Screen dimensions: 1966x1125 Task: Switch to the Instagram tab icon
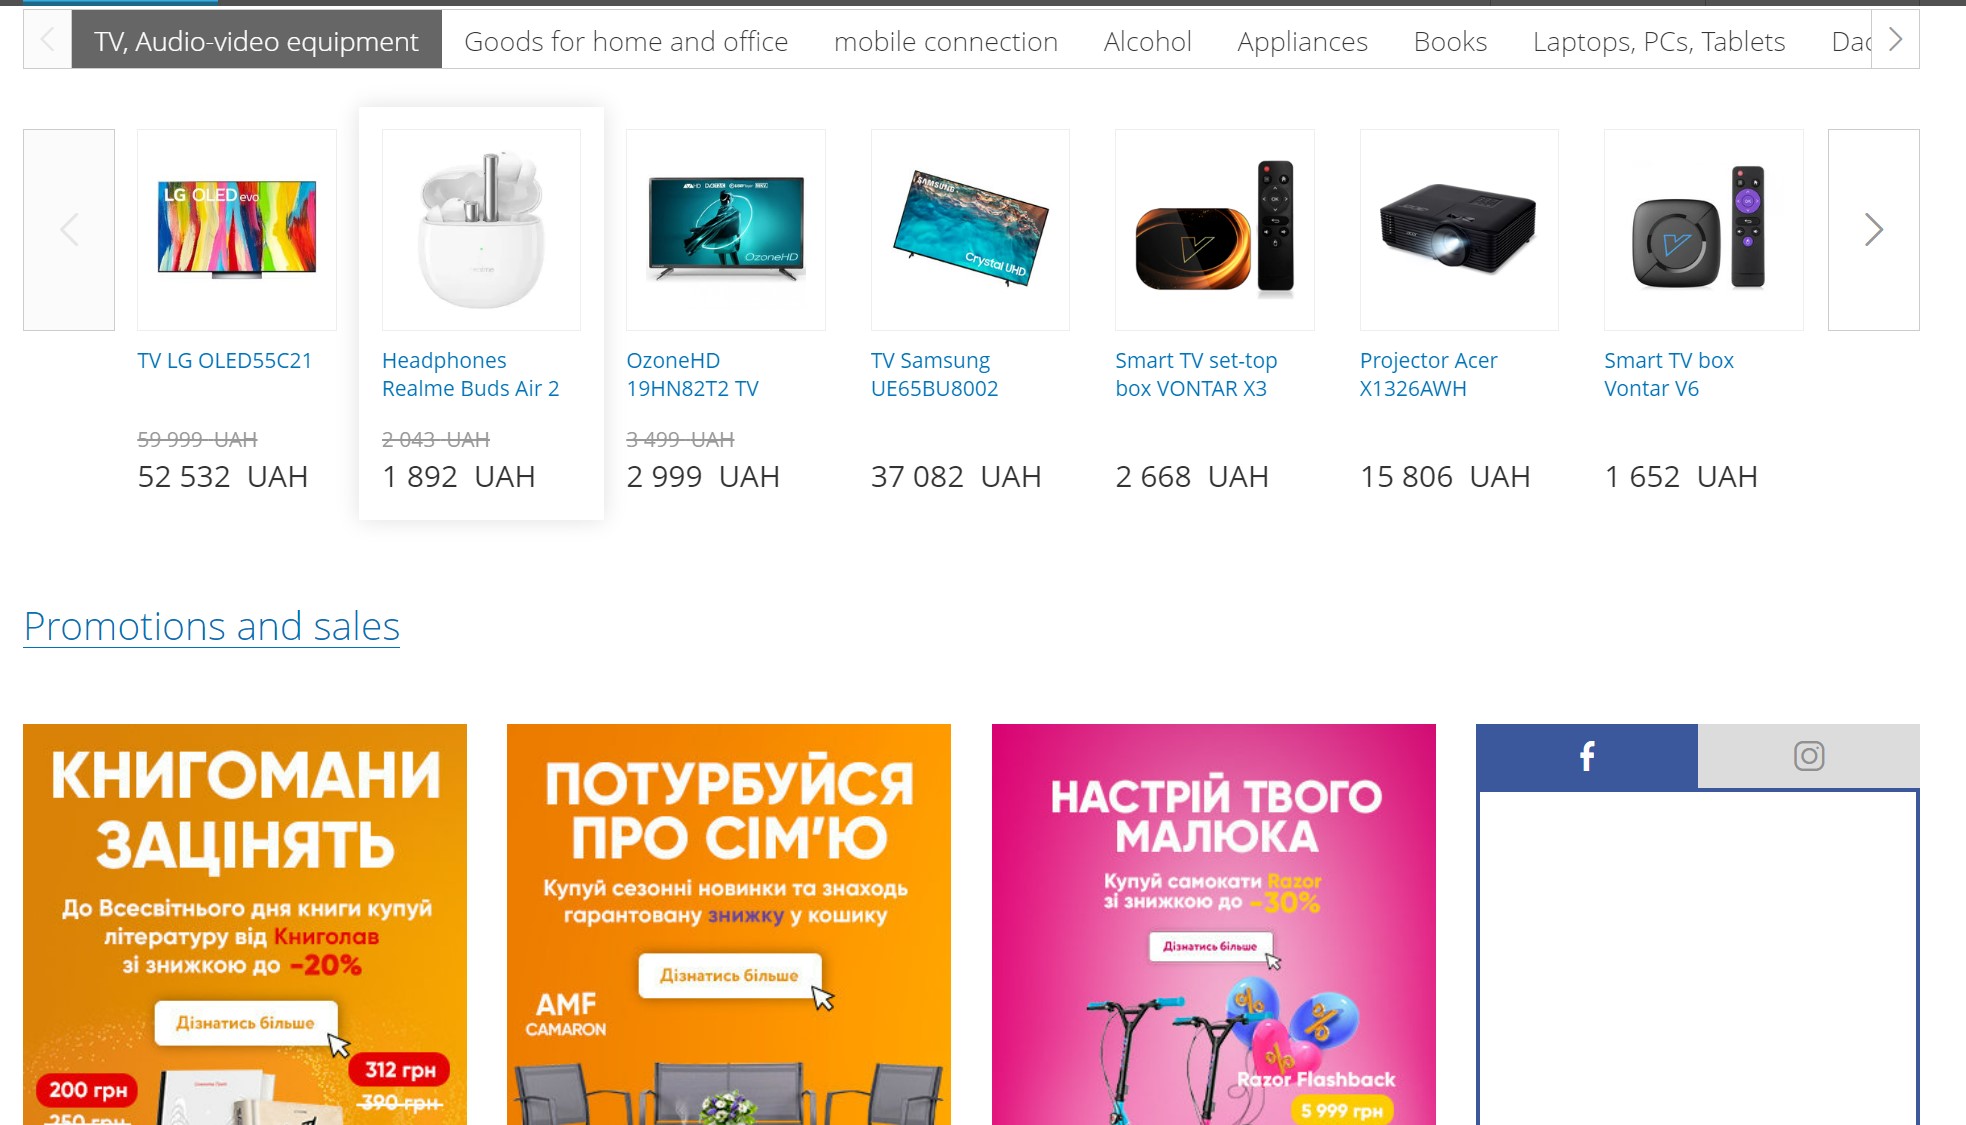[1808, 756]
